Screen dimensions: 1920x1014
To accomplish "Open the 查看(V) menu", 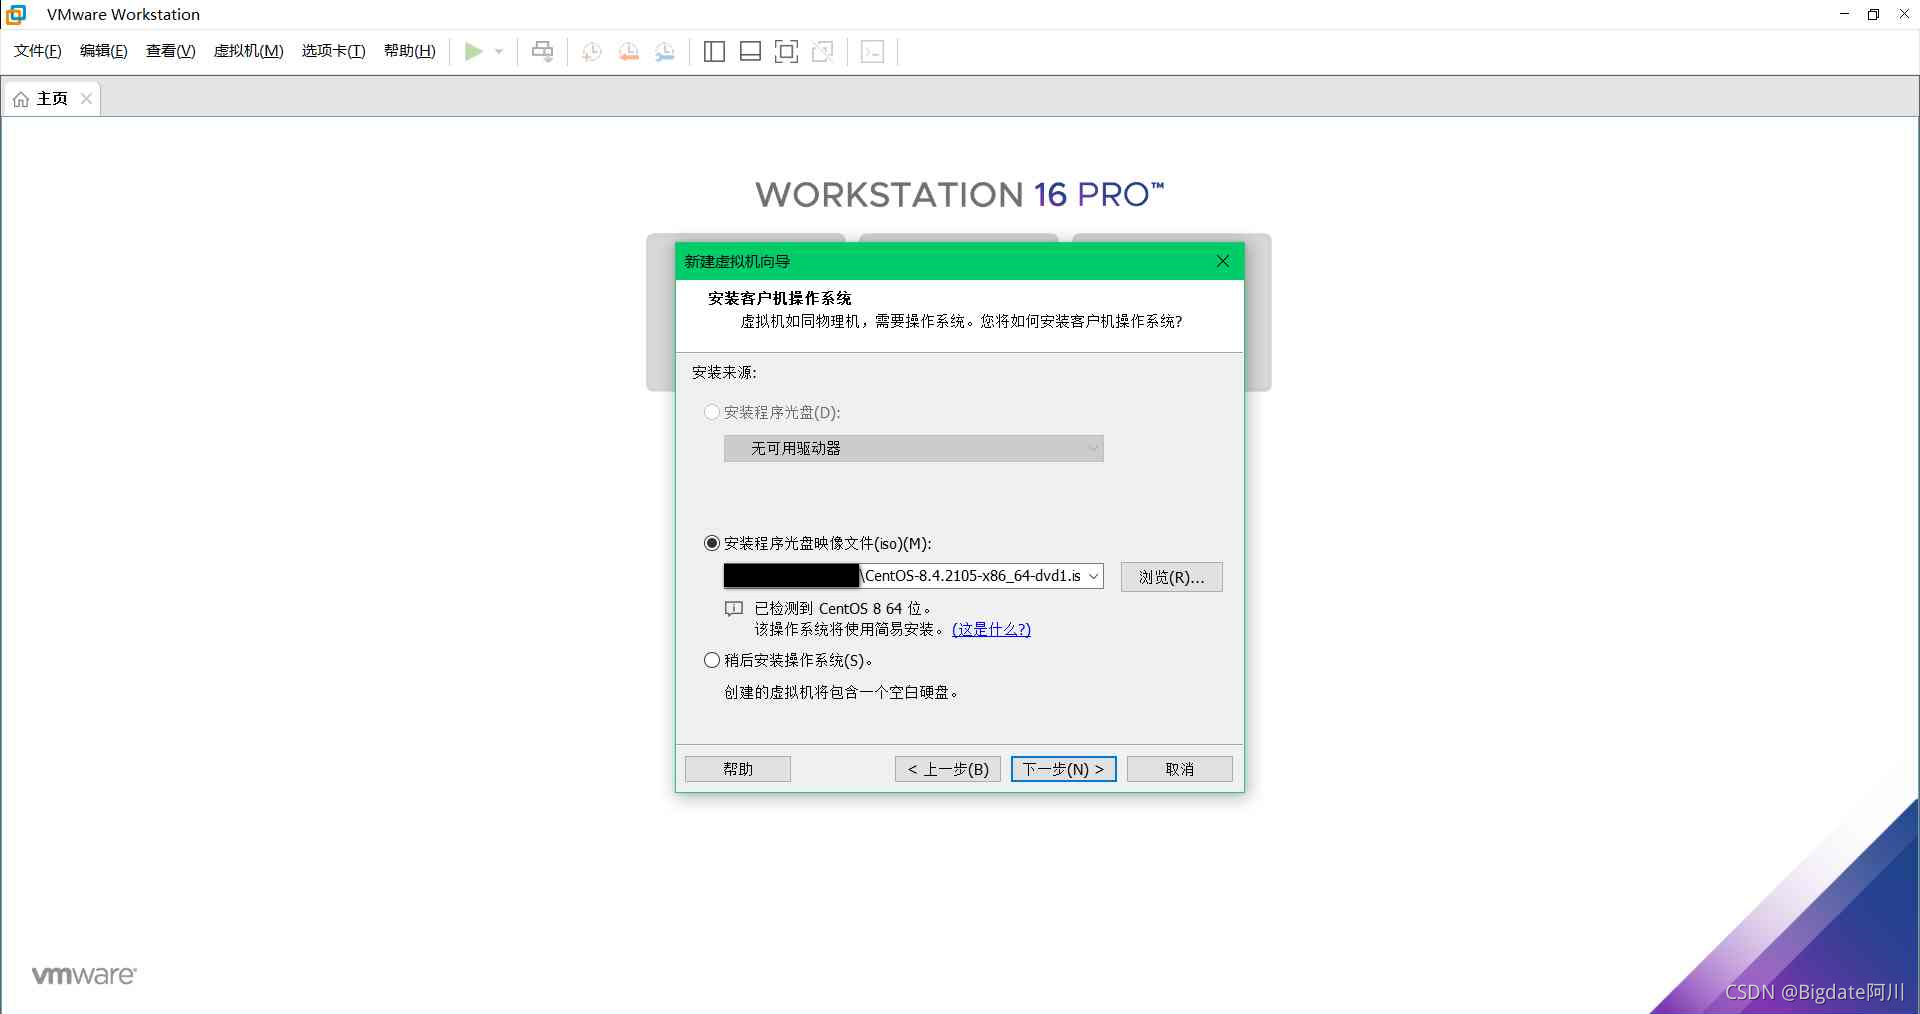I will tap(171, 51).
